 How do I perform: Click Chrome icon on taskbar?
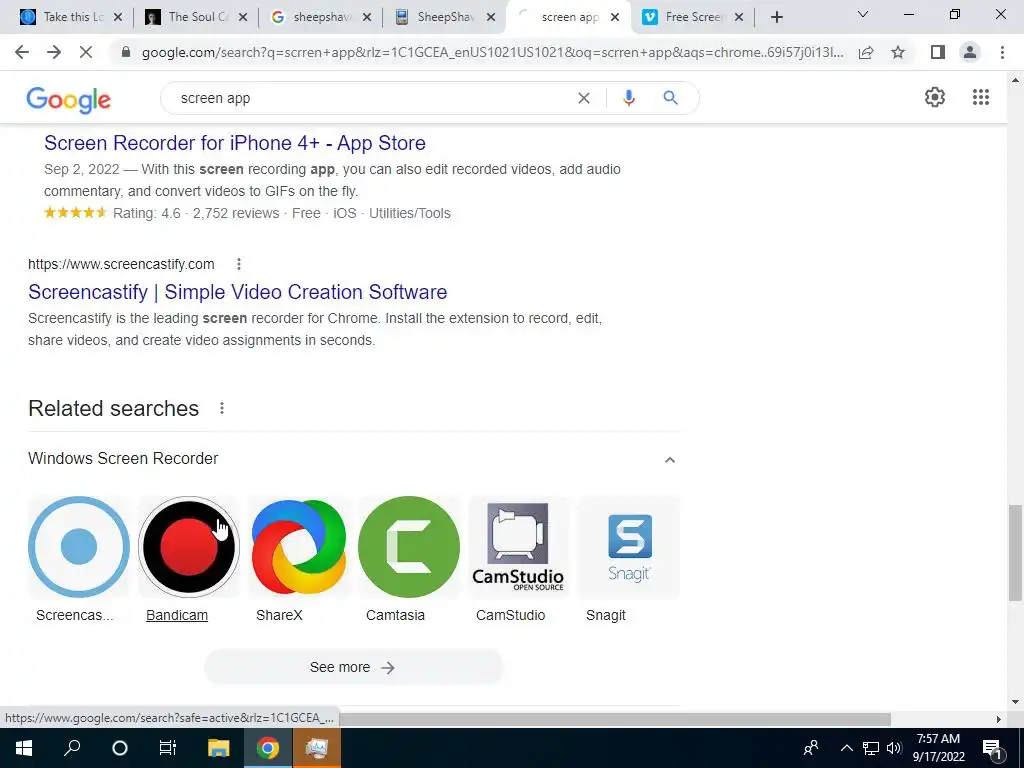tap(267, 748)
